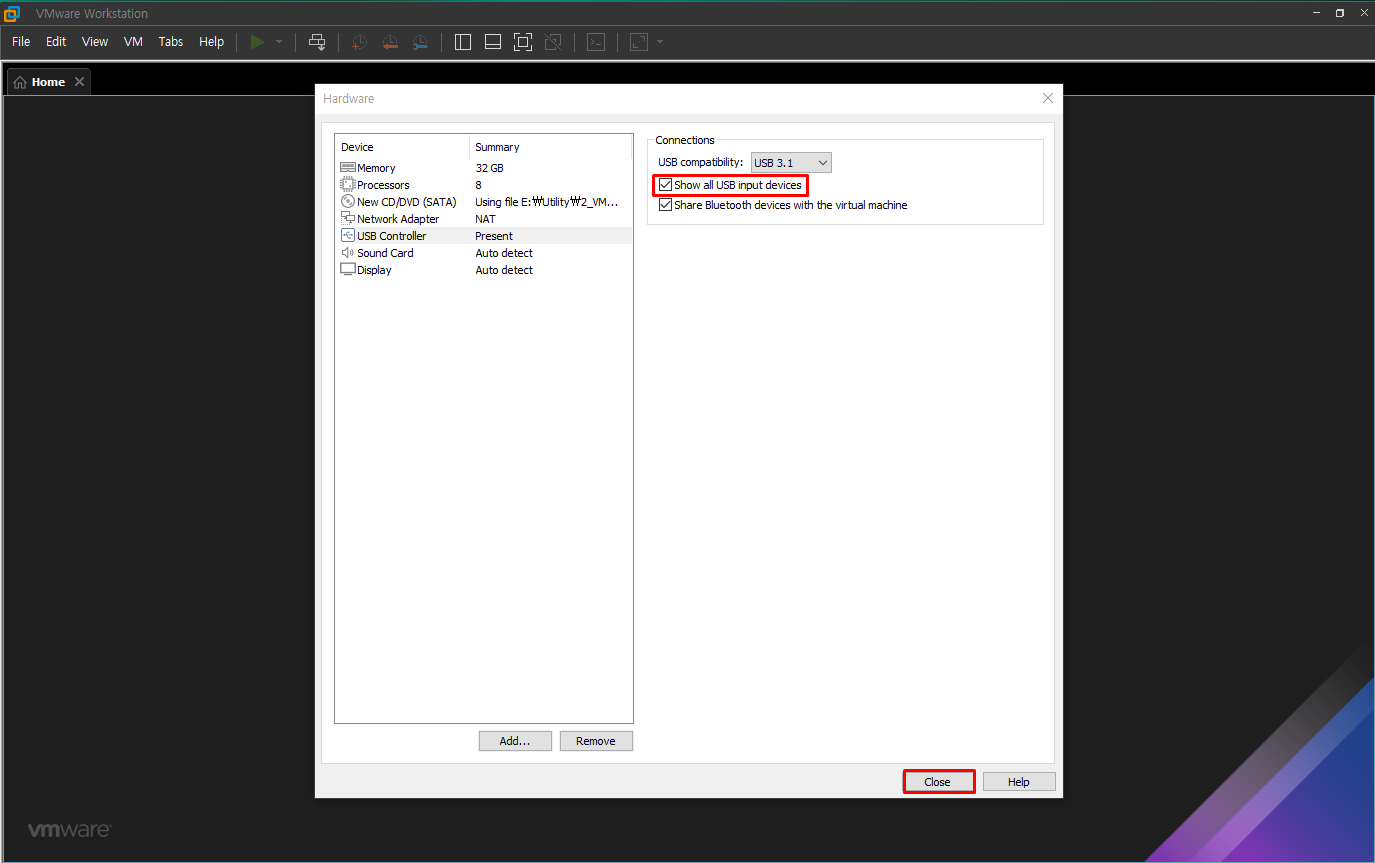This screenshot has height=863, width=1375.
Task: Click the Revert to Snapshot icon
Action: 390,42
